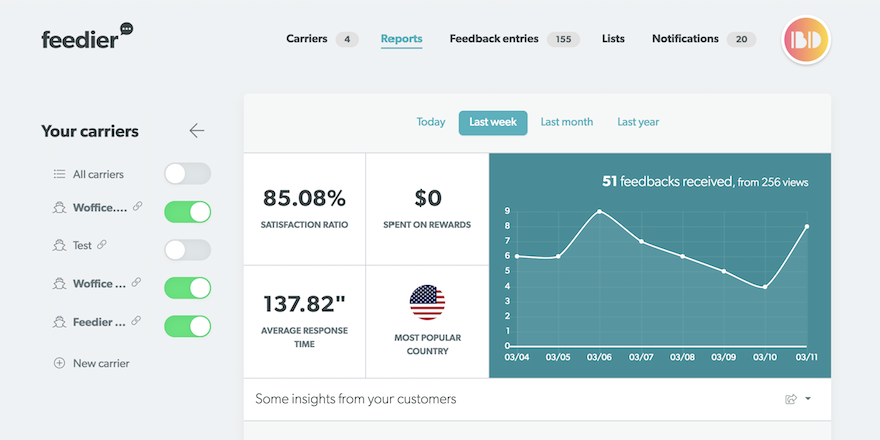Screen dimensions: 880x440
Task: Open the Reports menu item
Action: 401,39
